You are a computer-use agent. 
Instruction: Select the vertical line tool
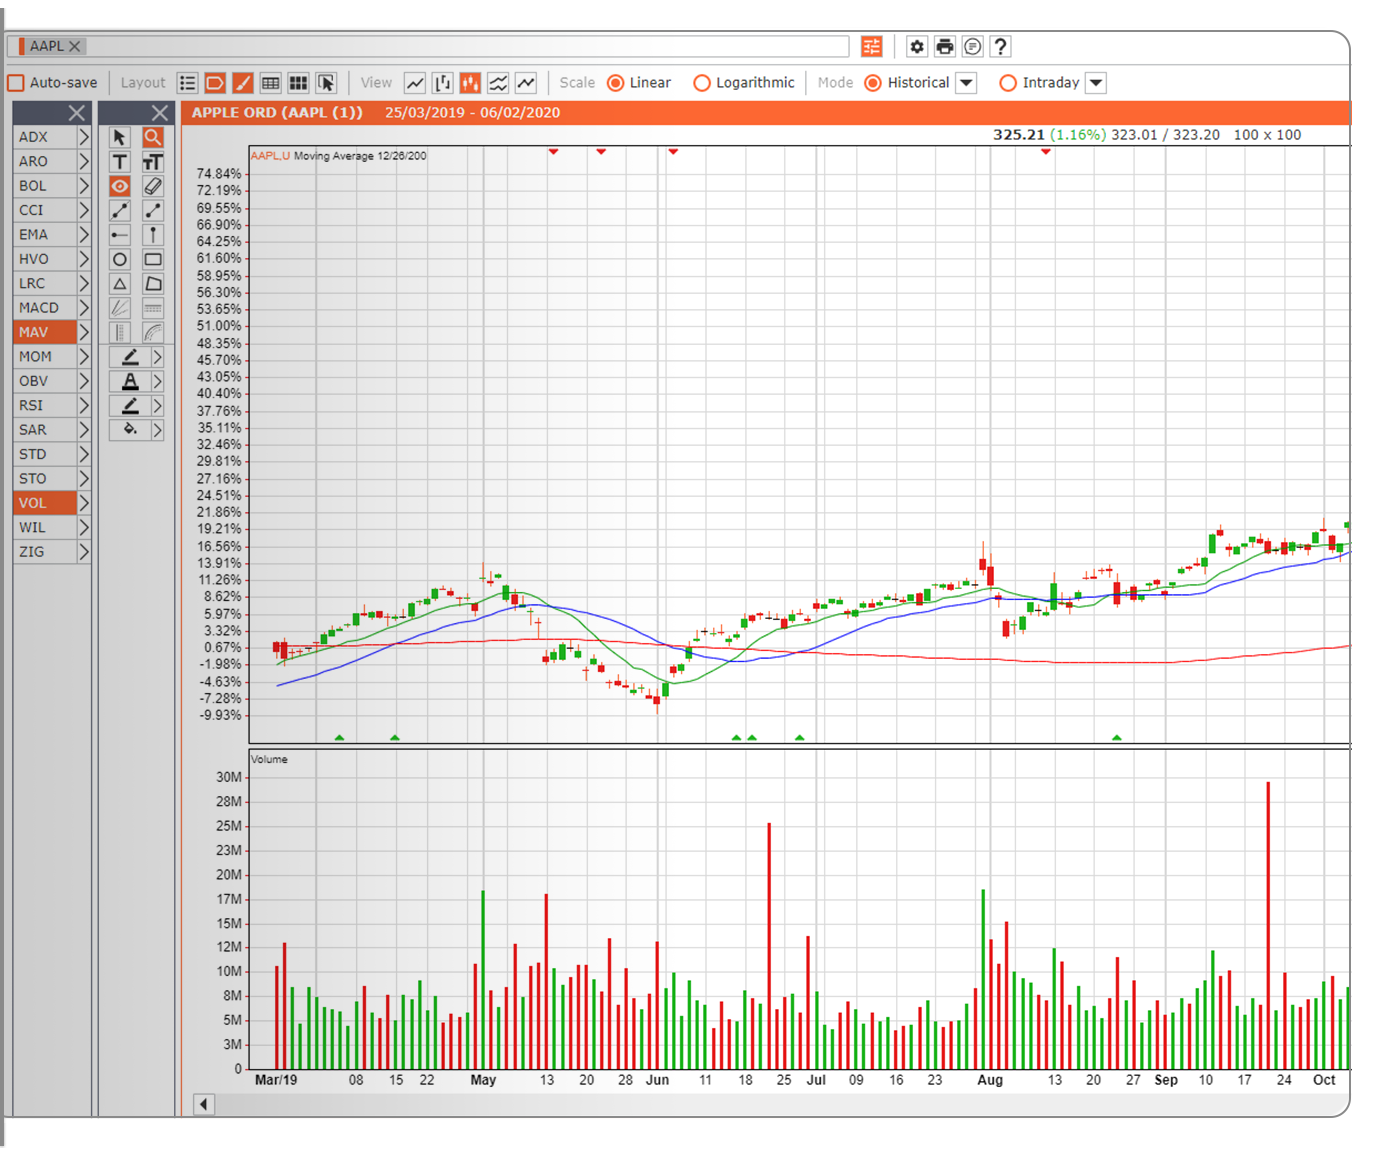153,235
